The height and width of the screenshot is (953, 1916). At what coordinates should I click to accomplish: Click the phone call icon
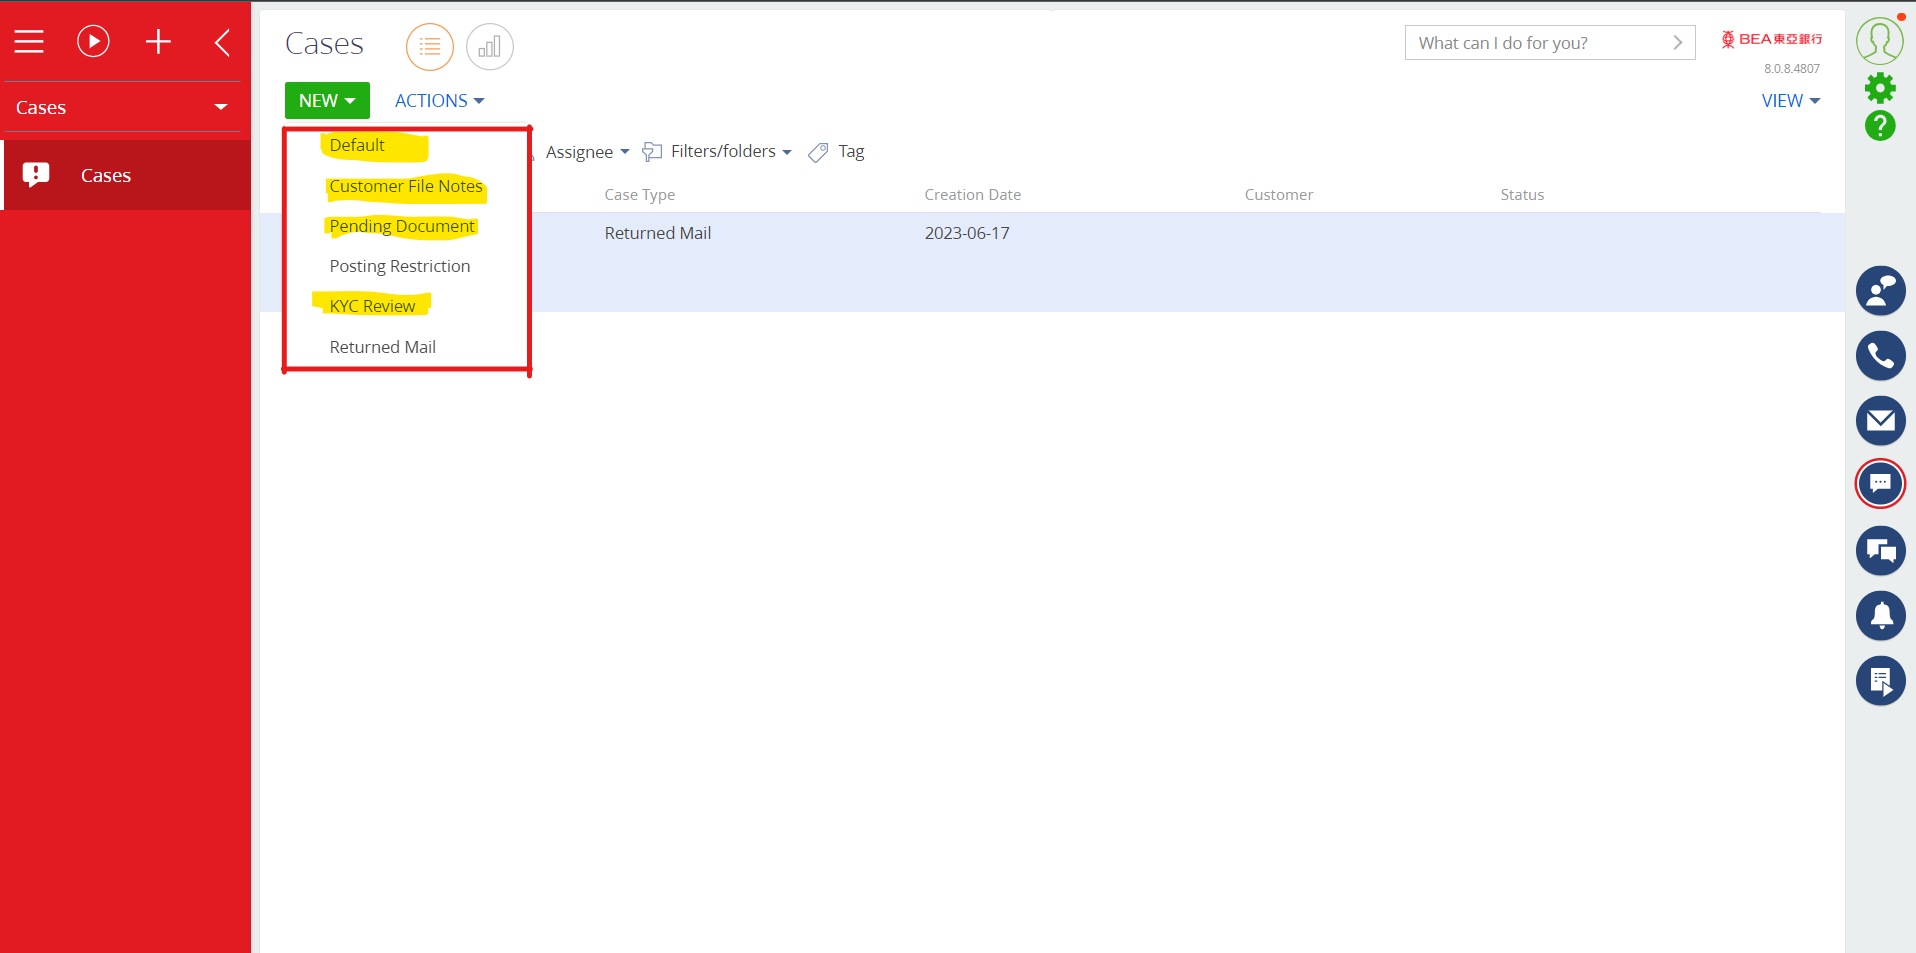(x=1881, y=355)
